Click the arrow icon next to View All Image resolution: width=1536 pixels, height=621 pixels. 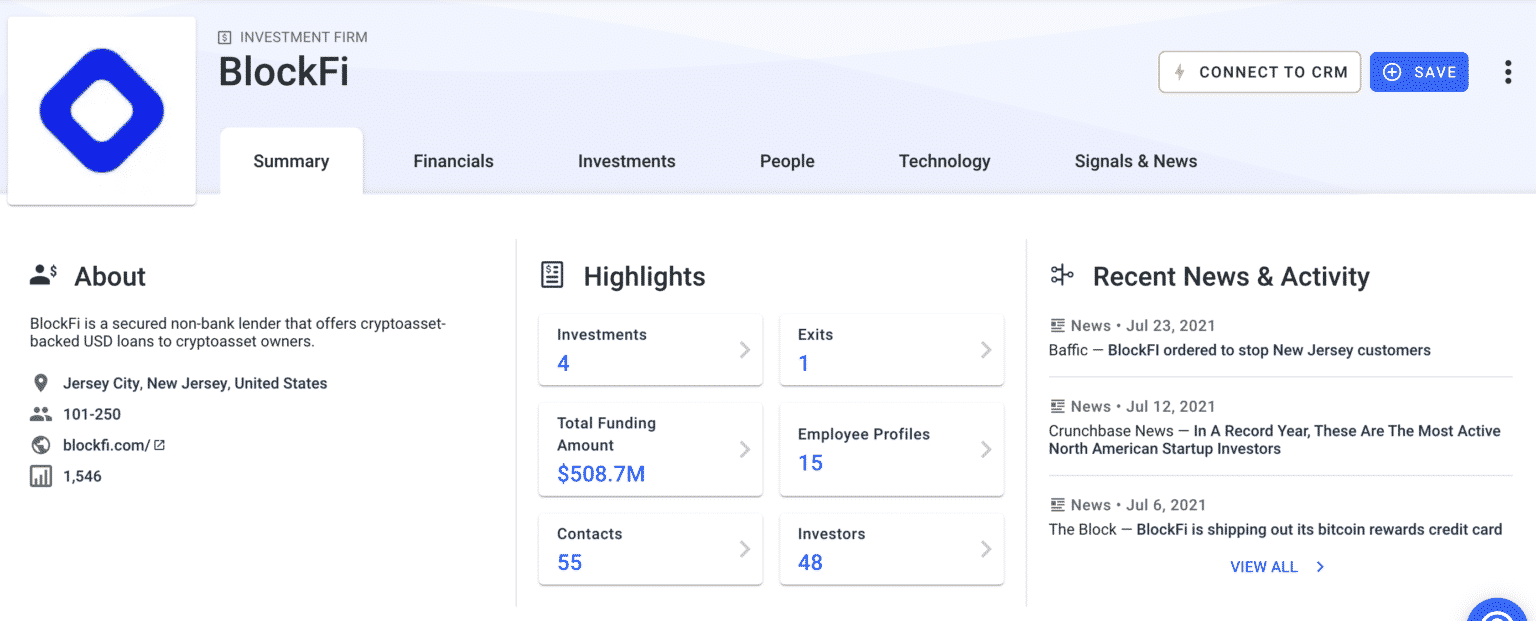[1320, 567]
